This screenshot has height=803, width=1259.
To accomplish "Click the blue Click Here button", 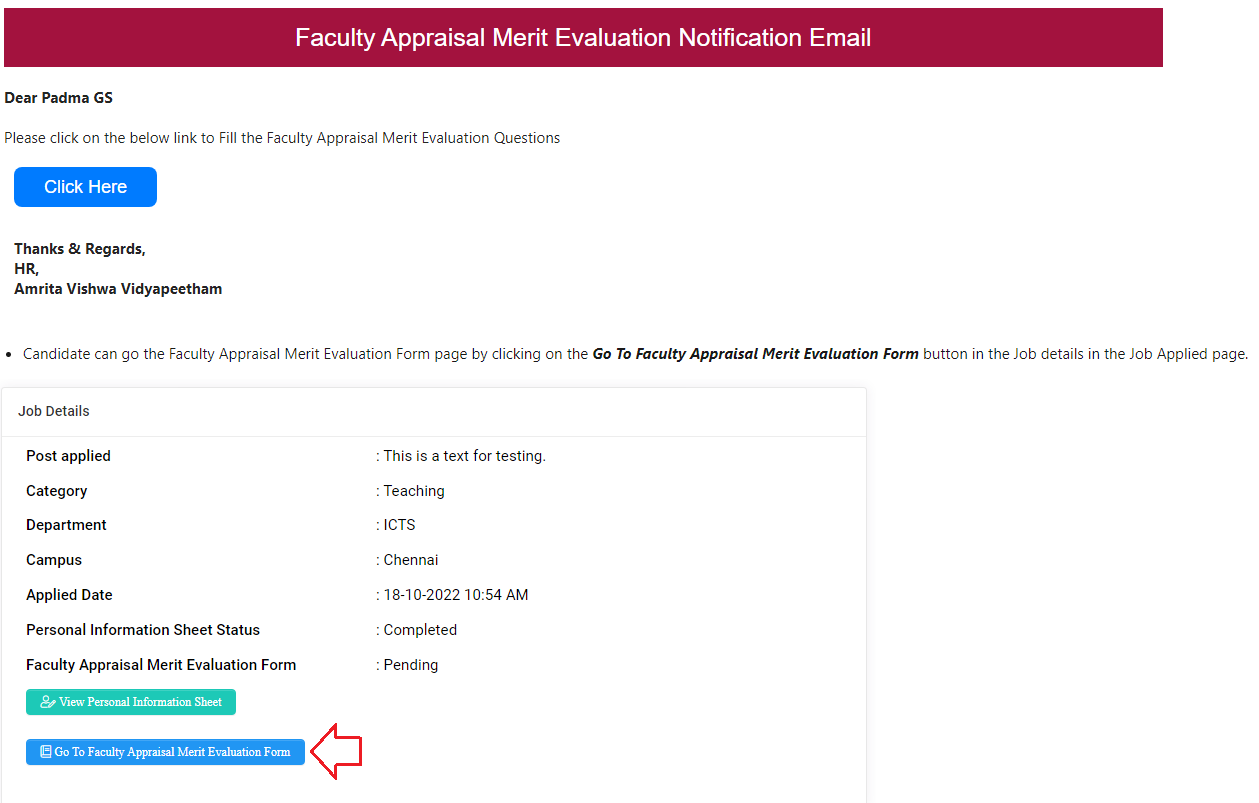I will click(85, 187).
